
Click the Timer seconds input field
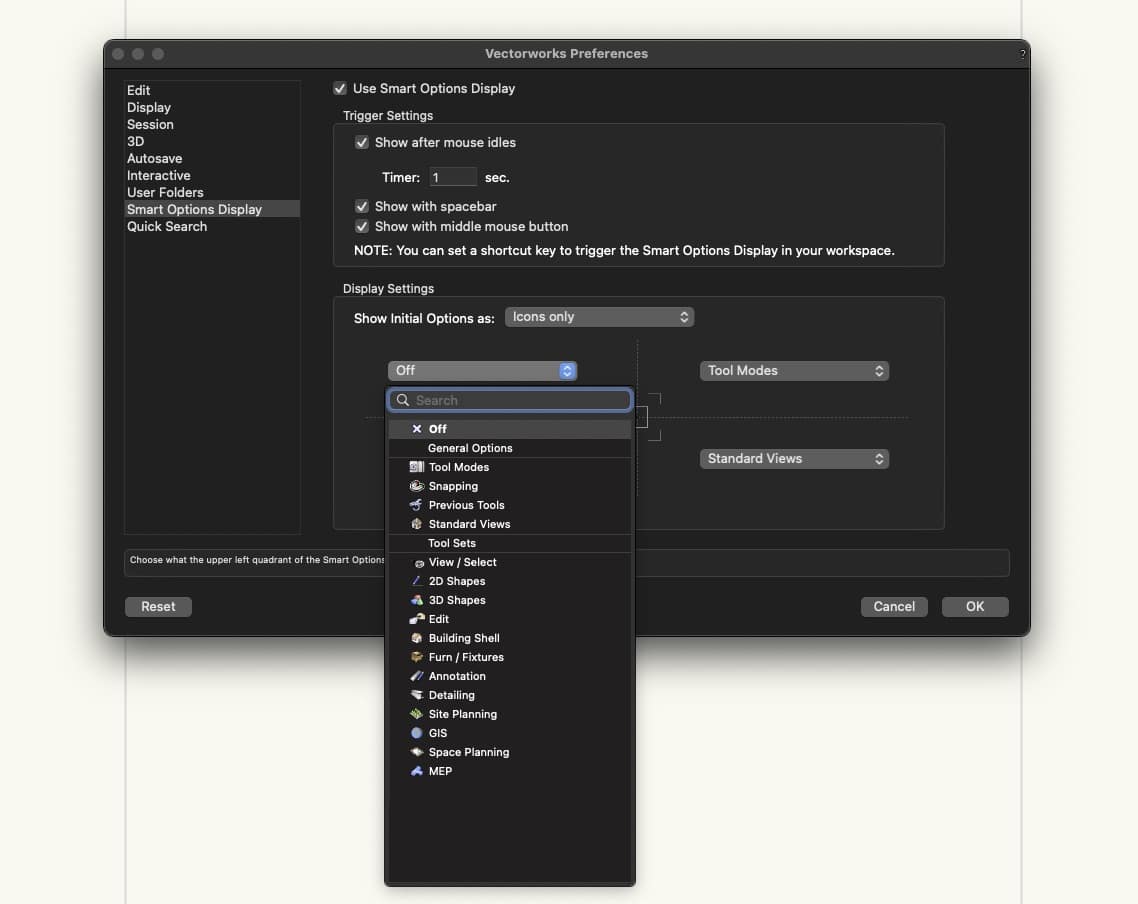pos(453,177)
